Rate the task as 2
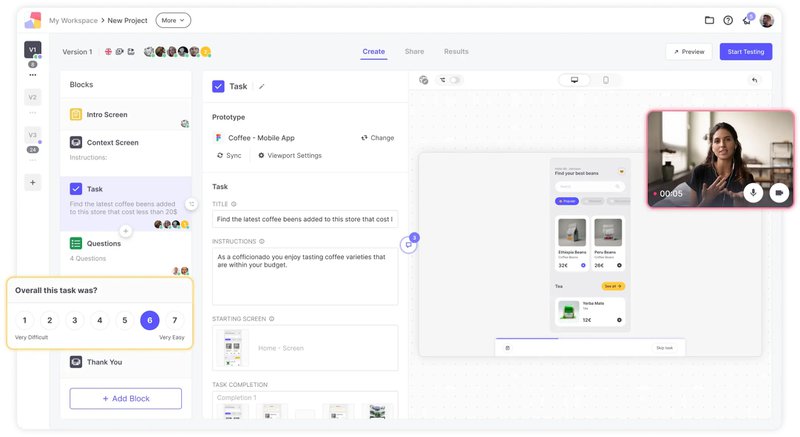The width and height of the screenshot is (800, 437). point(49,320)
